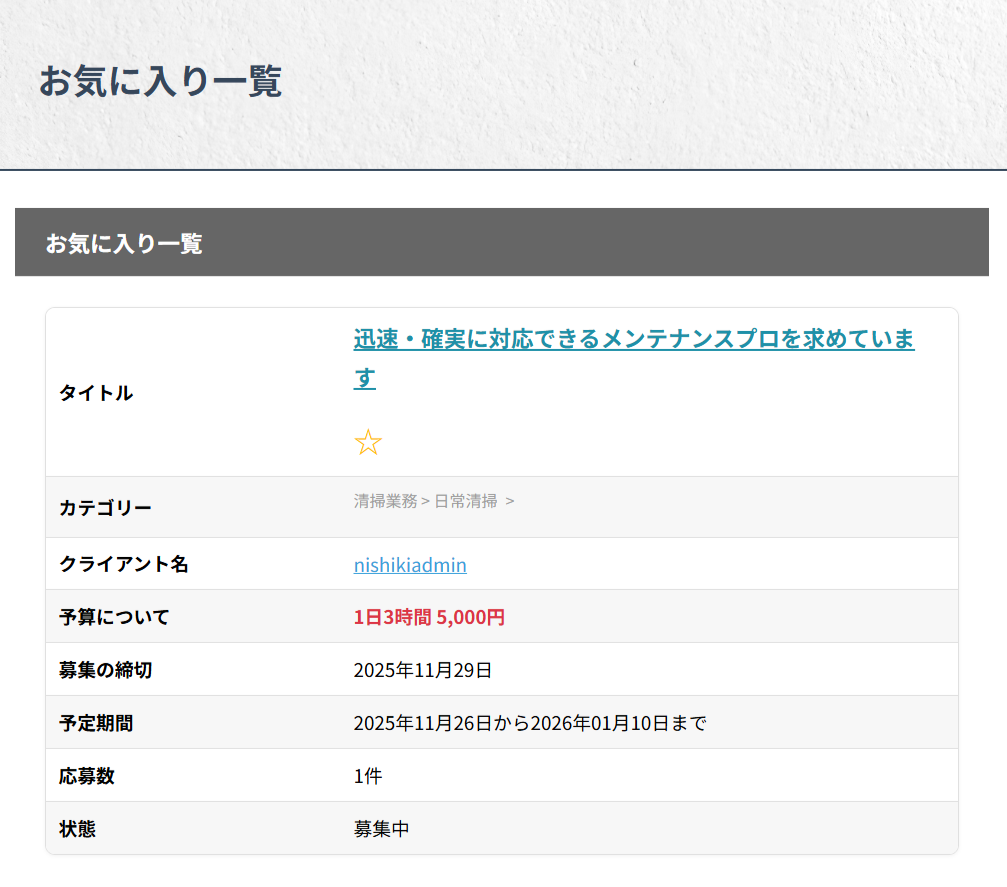Click the 清掃業務 category breadcrumb

385,501
